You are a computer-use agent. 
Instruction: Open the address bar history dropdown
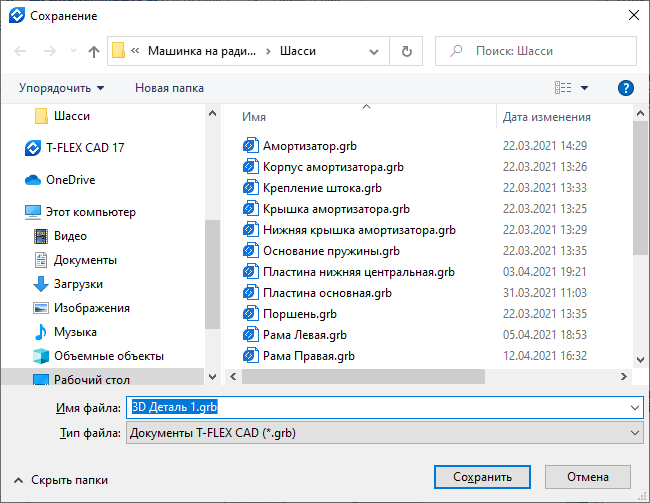coord(376,51)
